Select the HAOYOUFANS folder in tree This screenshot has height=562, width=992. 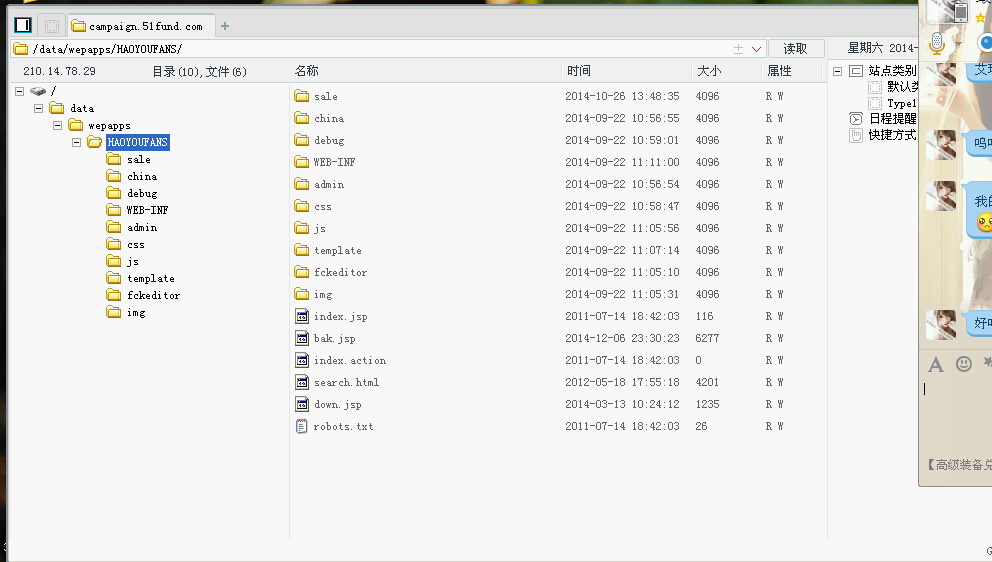[x=137, y=142]
